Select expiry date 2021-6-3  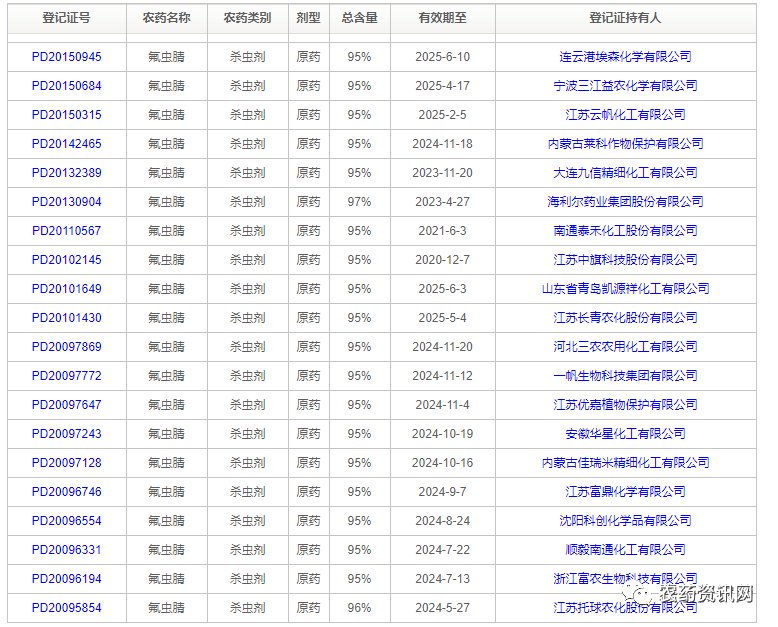click(443, 231)
